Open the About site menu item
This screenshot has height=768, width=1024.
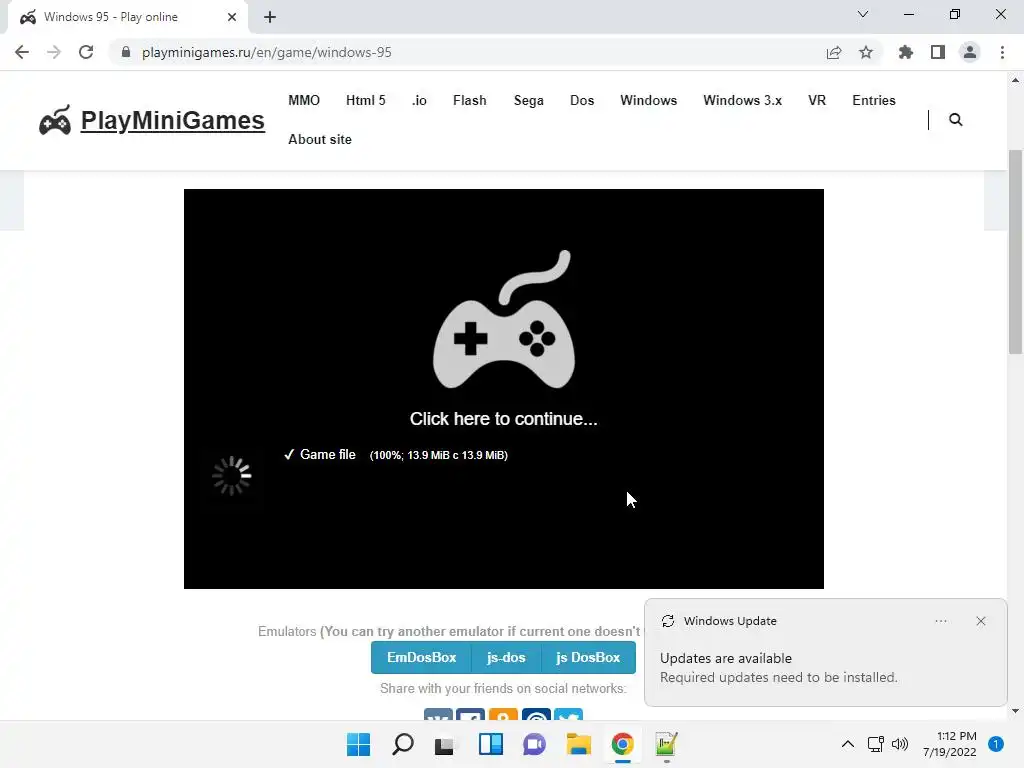pos(320,140)
